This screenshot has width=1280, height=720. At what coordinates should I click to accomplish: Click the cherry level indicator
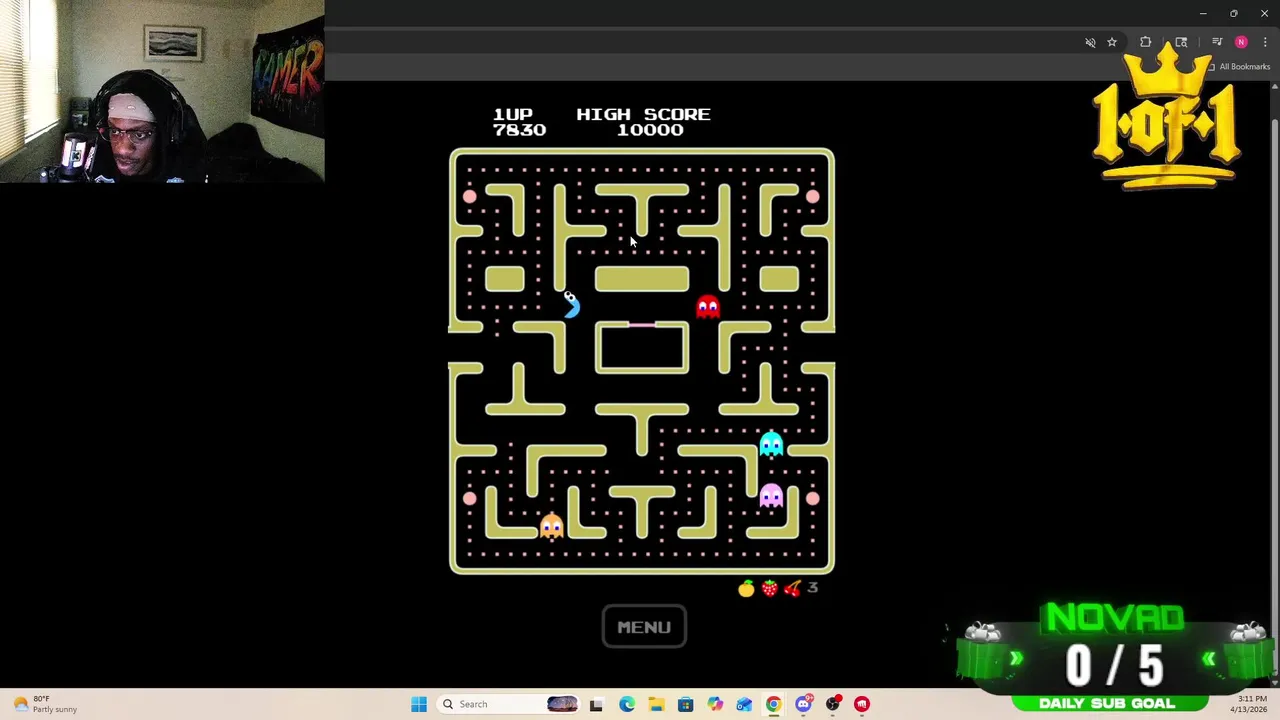[792, 589]
